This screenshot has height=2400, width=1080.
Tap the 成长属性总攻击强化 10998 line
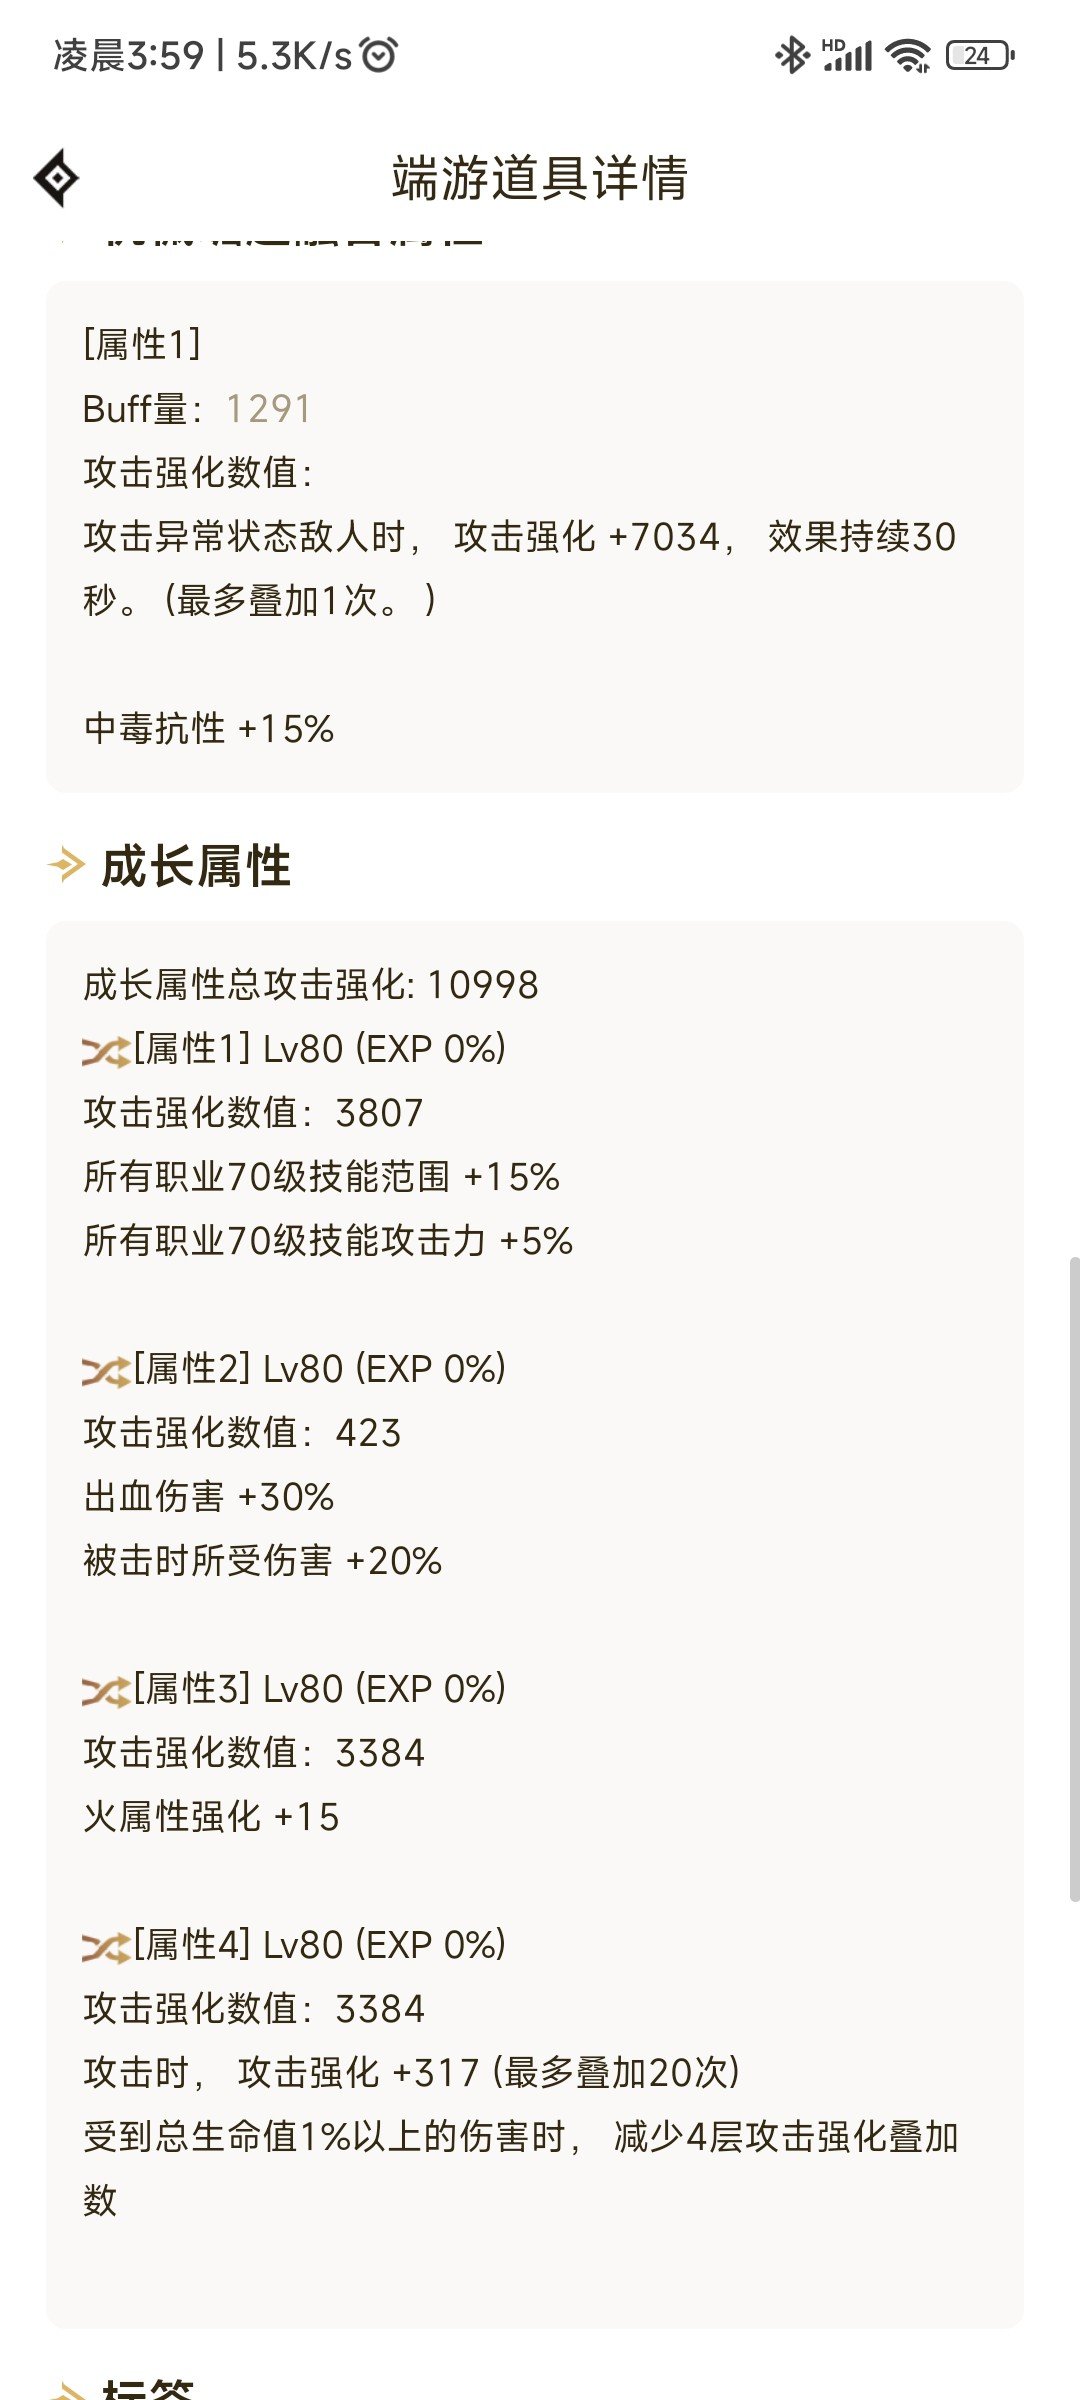(311, 985)
